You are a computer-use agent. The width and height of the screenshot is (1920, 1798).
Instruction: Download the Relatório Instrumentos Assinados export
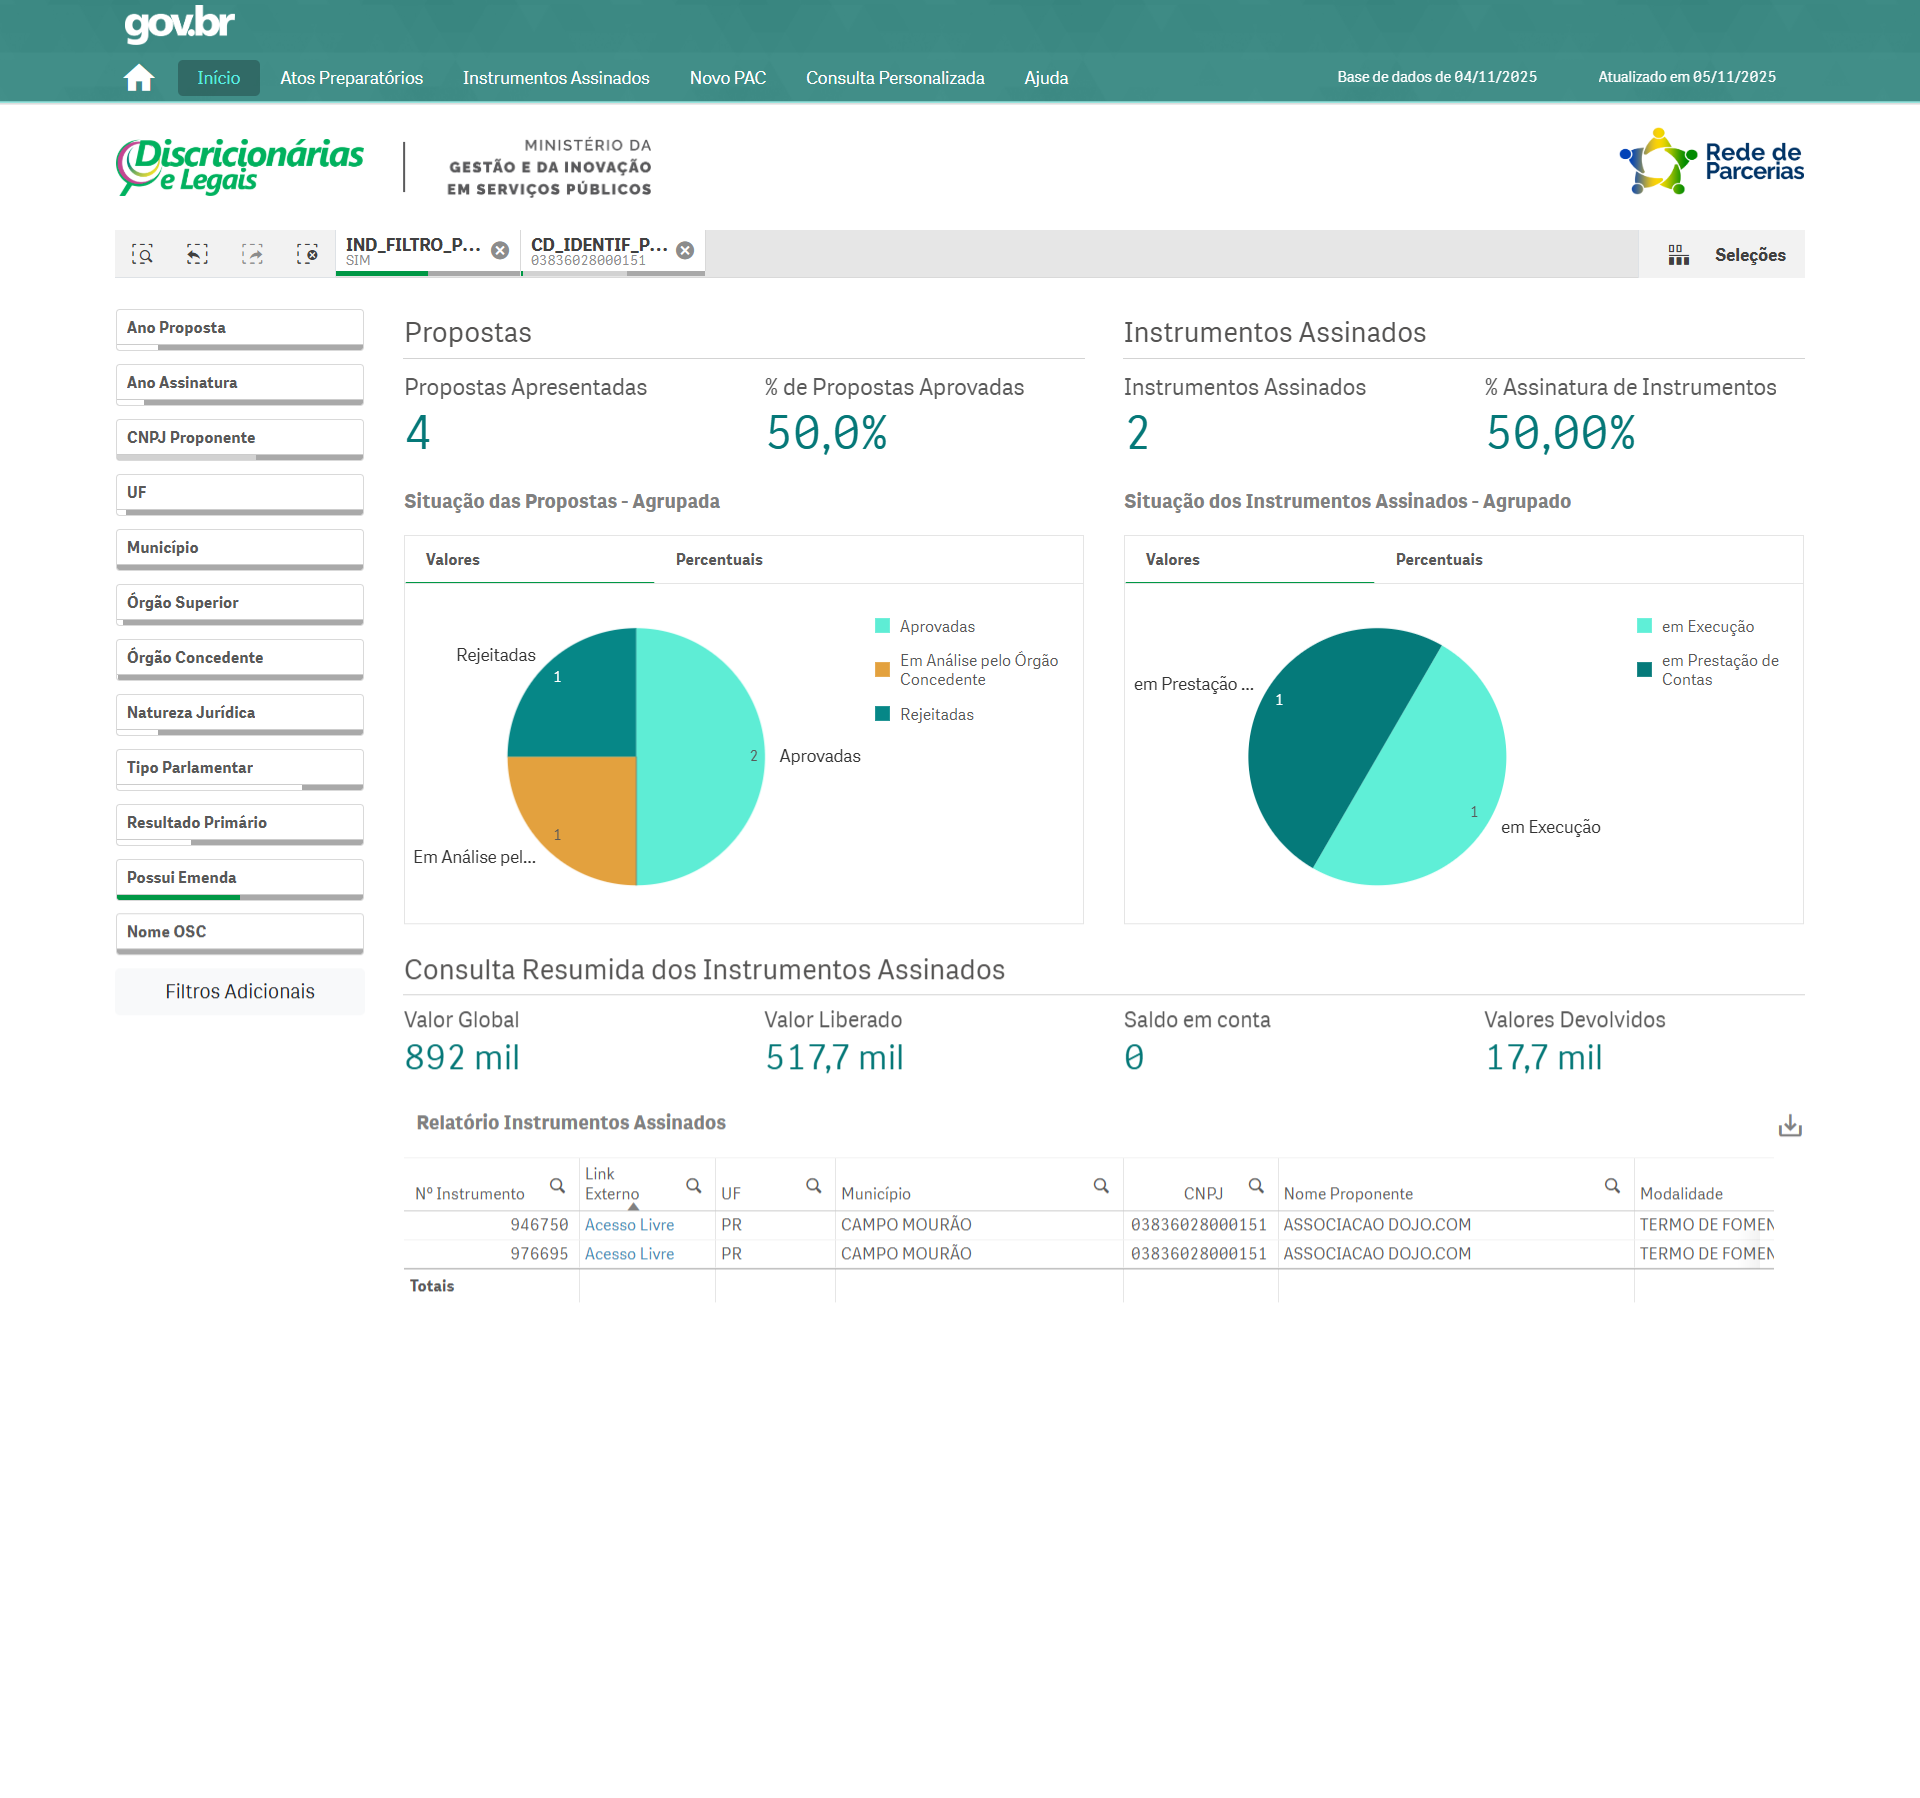point(1790,1126)
